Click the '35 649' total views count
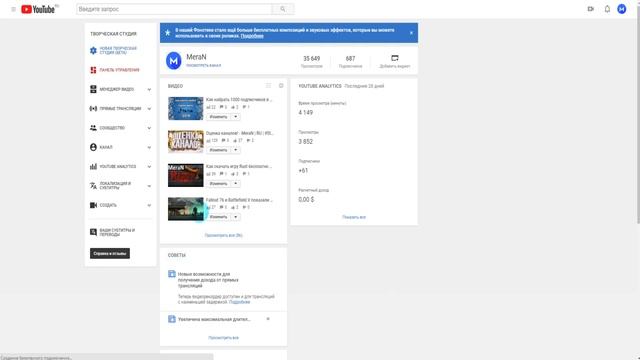 [x=311, y=59]
